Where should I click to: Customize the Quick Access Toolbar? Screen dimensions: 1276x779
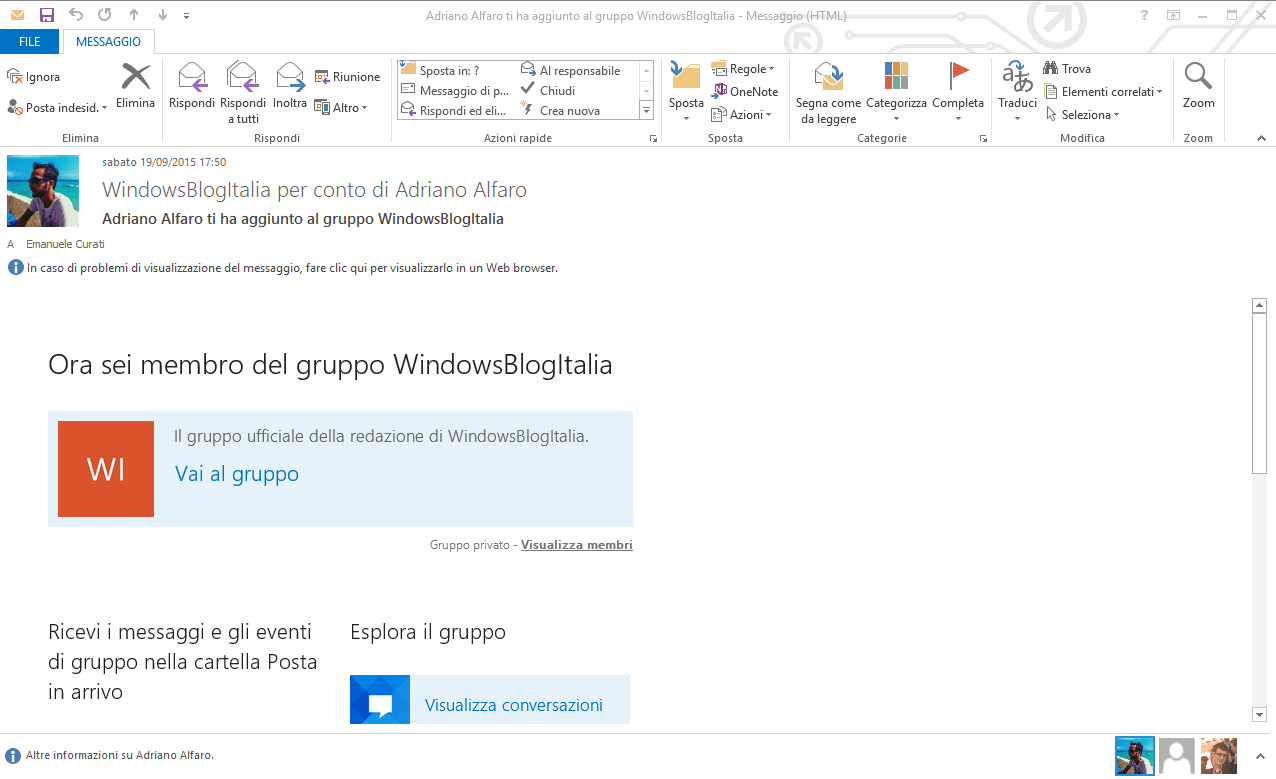(187, 16)
